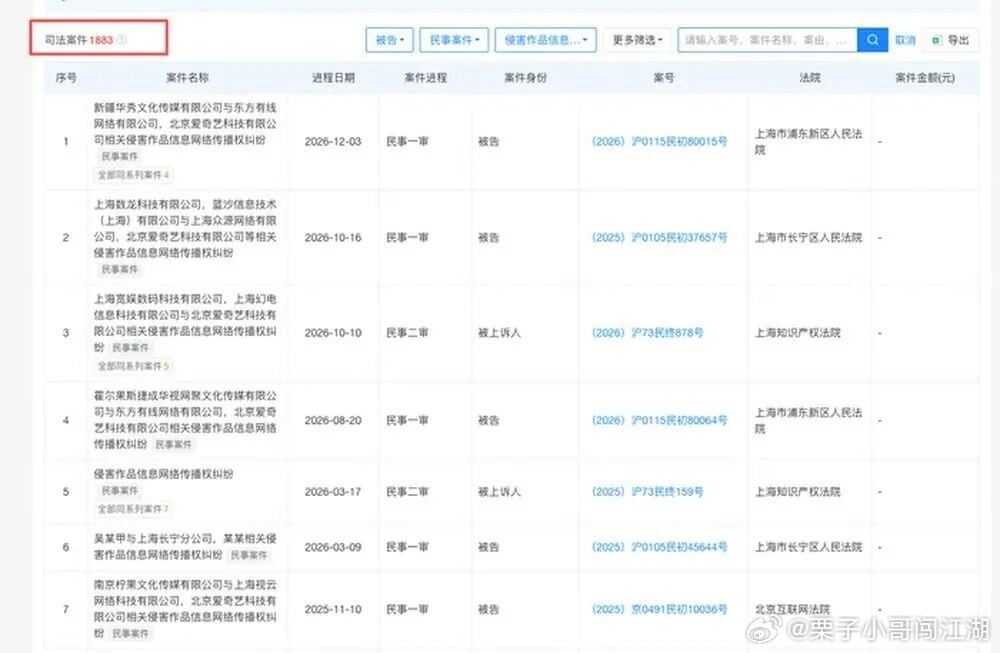Viewport: 1000px width, 653px height.
Task: Click 民事二审 in row 3
Action: pyautogui.click(x=407, y=333)
